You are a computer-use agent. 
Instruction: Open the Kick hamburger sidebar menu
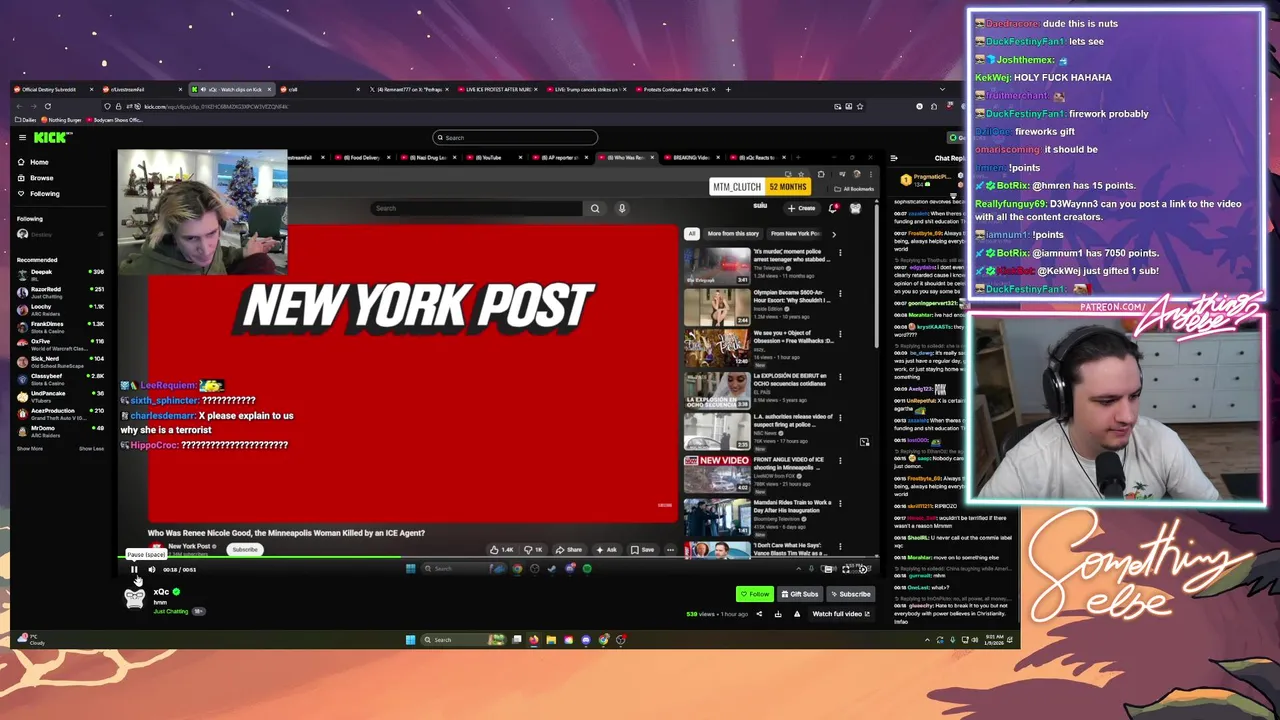[22, 137]
